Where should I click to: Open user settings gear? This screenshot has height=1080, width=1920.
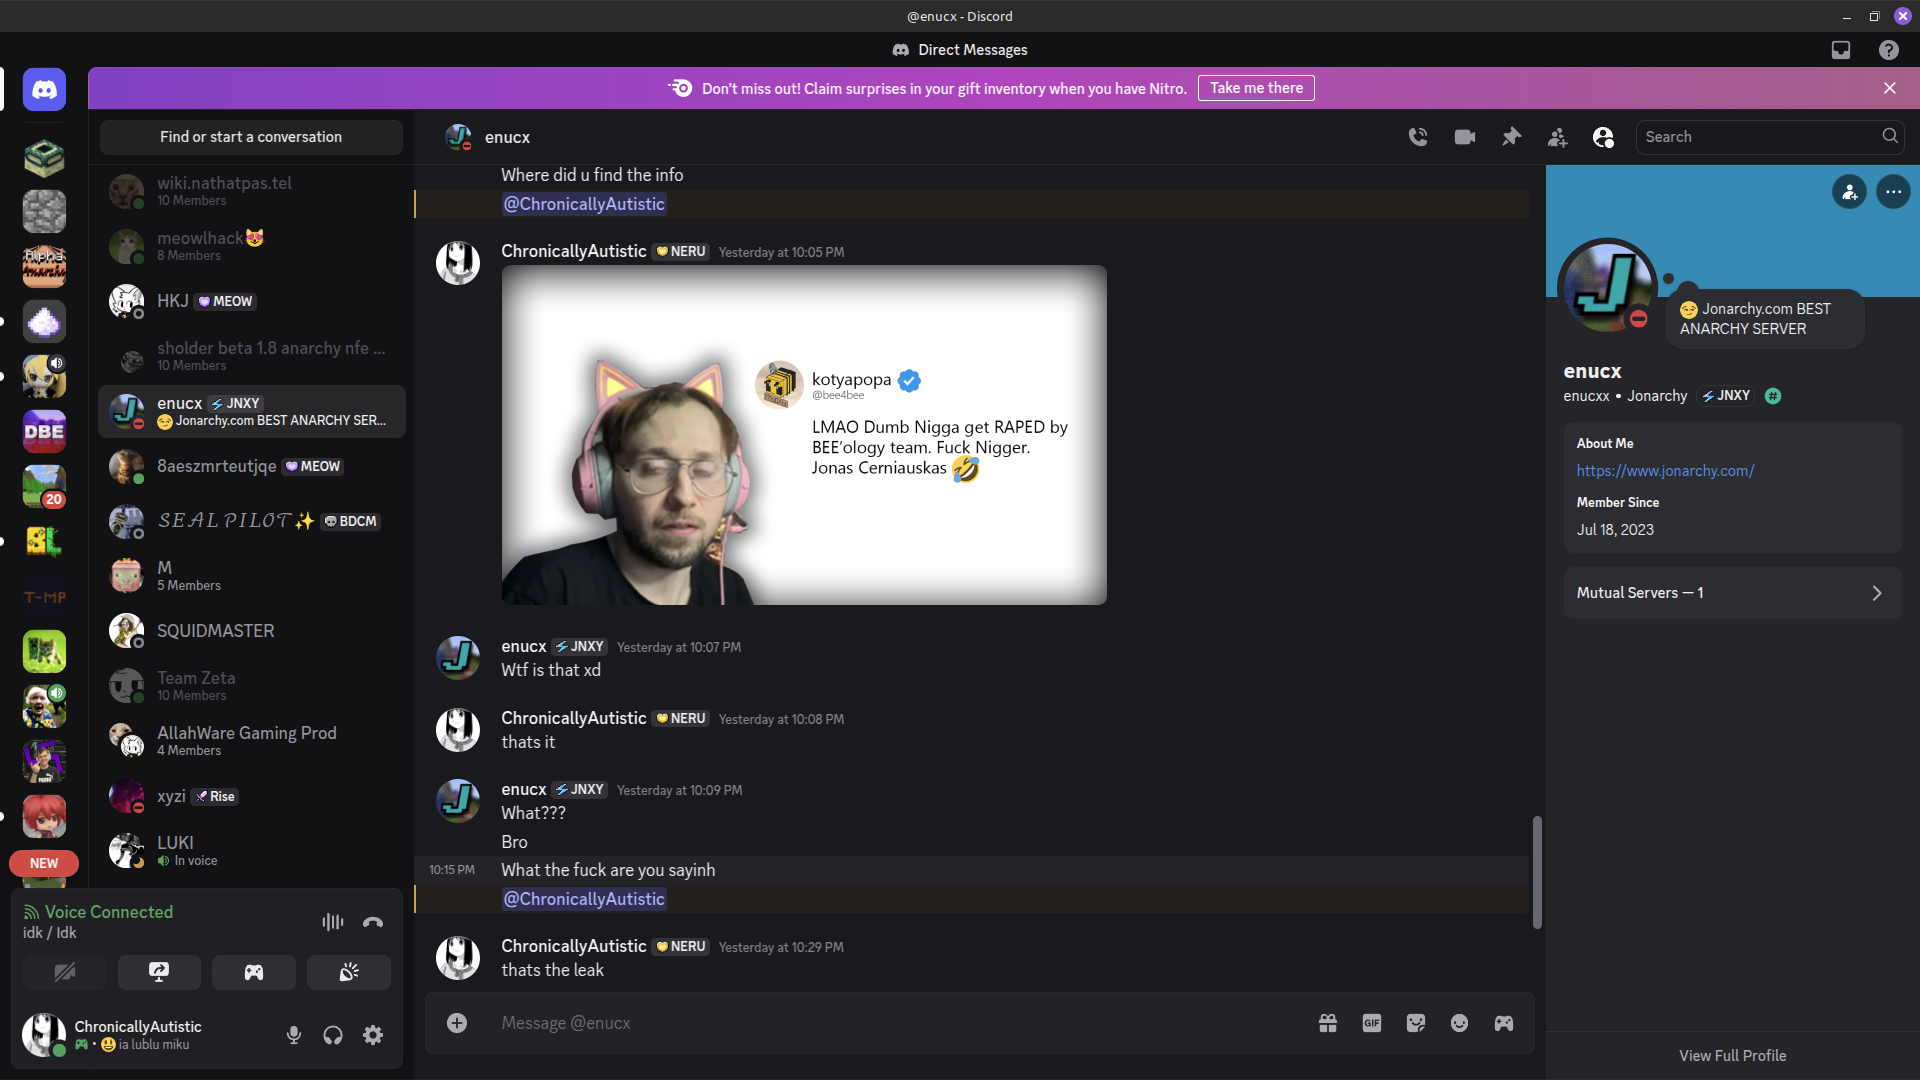click(373, 1035)
